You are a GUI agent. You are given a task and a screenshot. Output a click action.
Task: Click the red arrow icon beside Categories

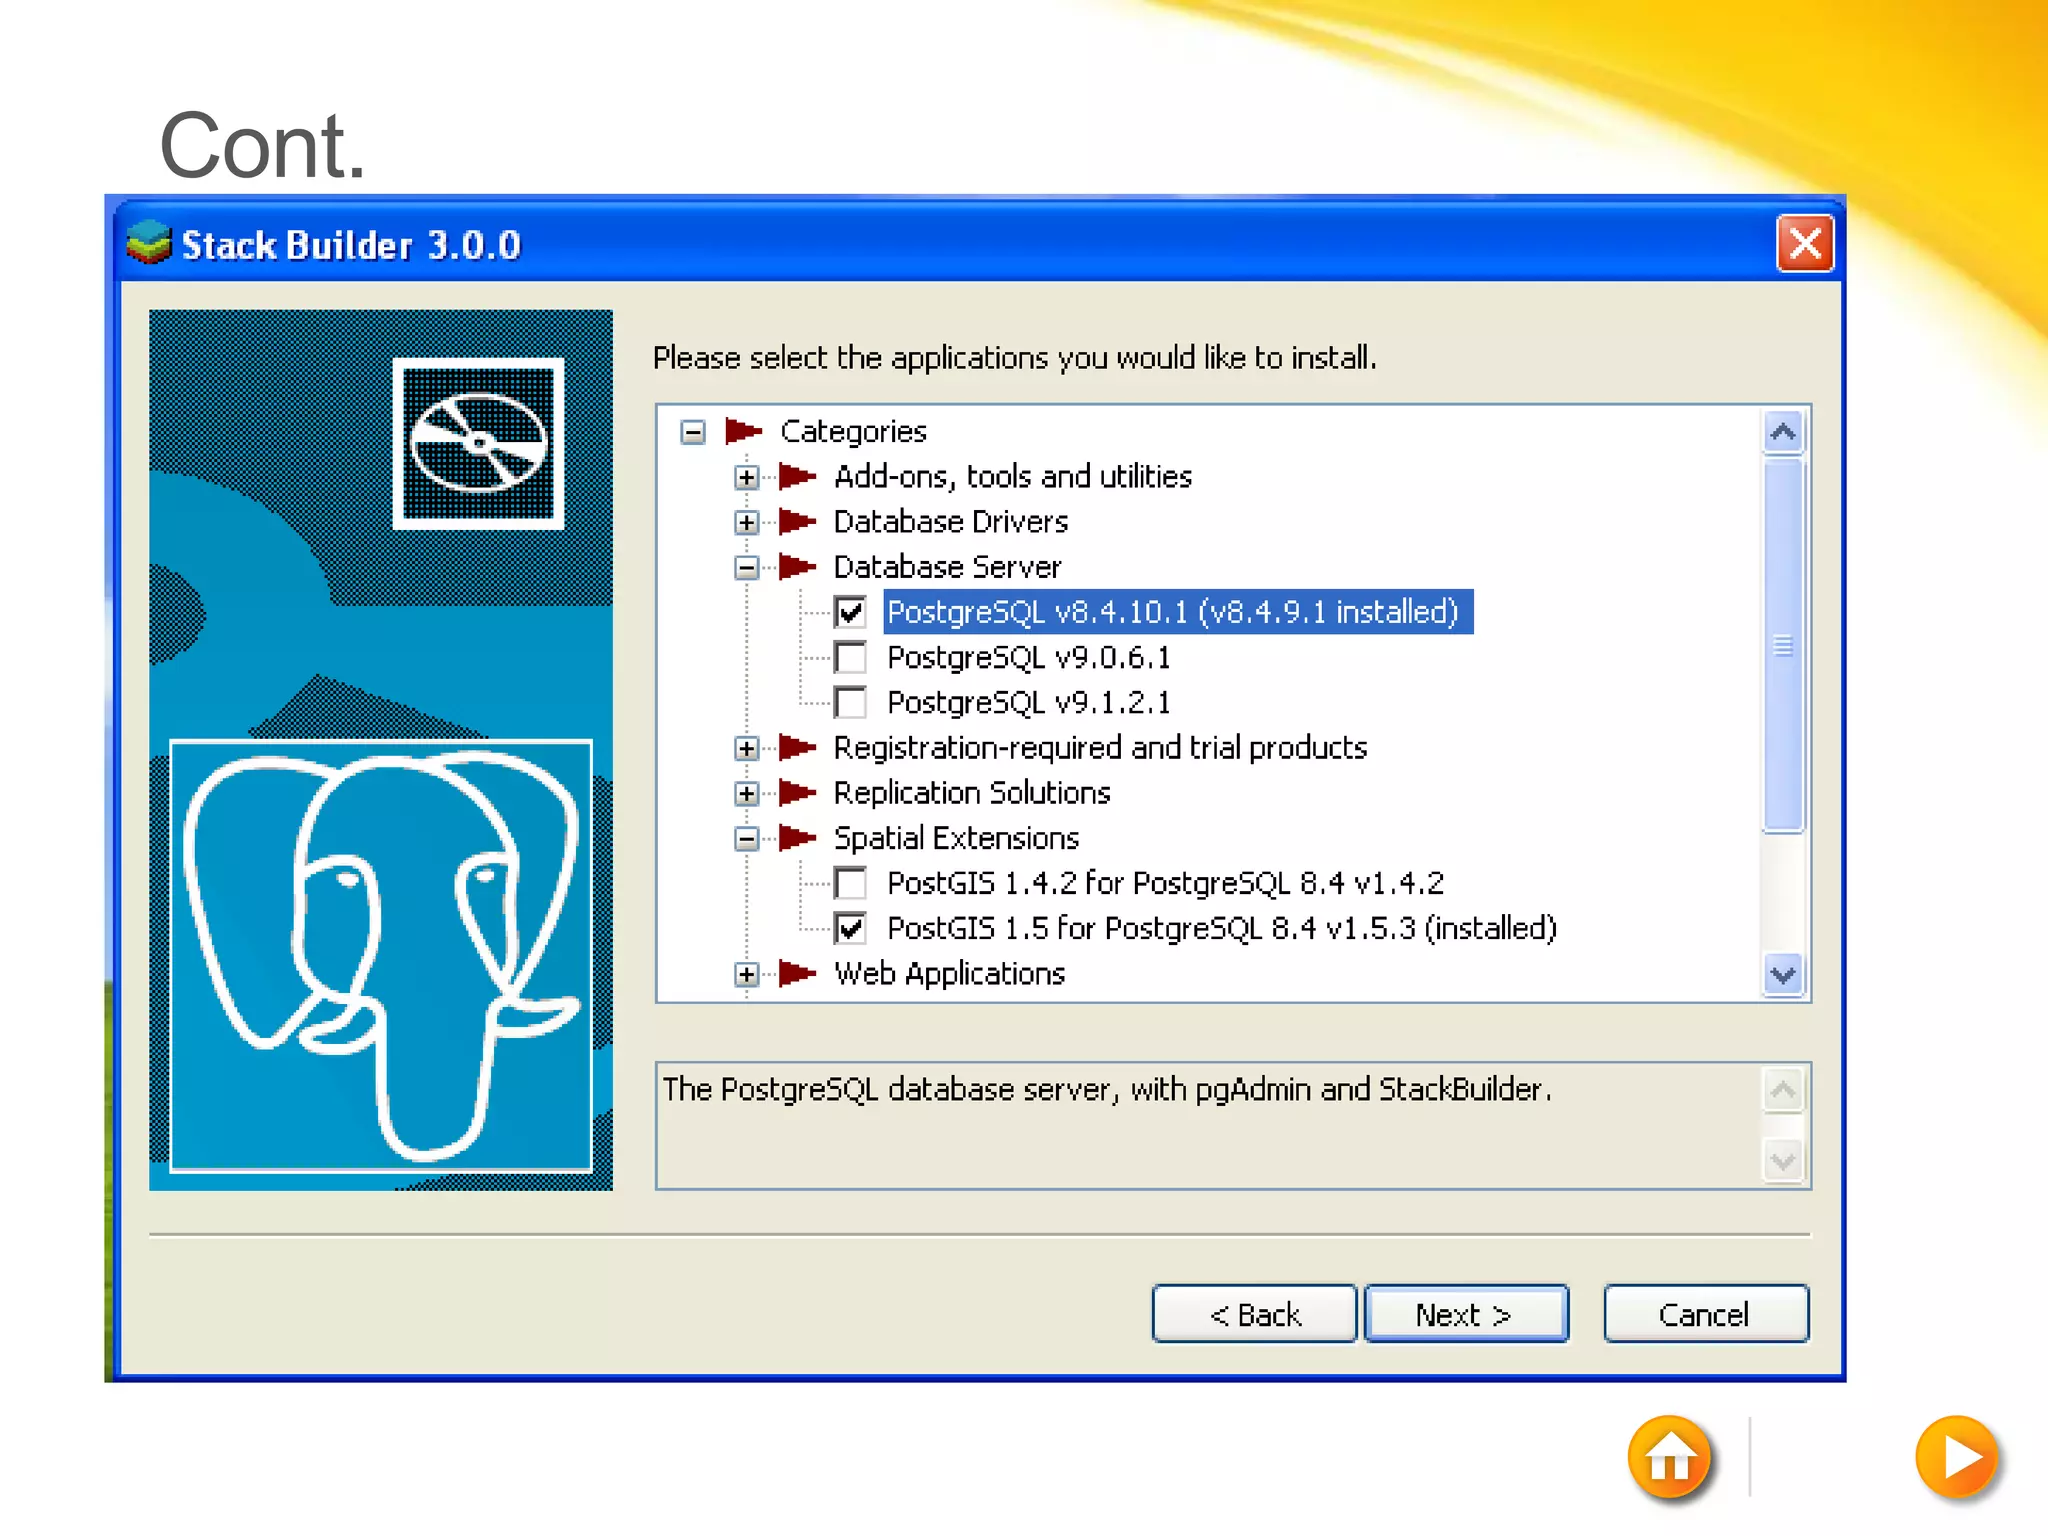[x=743, y=431]
